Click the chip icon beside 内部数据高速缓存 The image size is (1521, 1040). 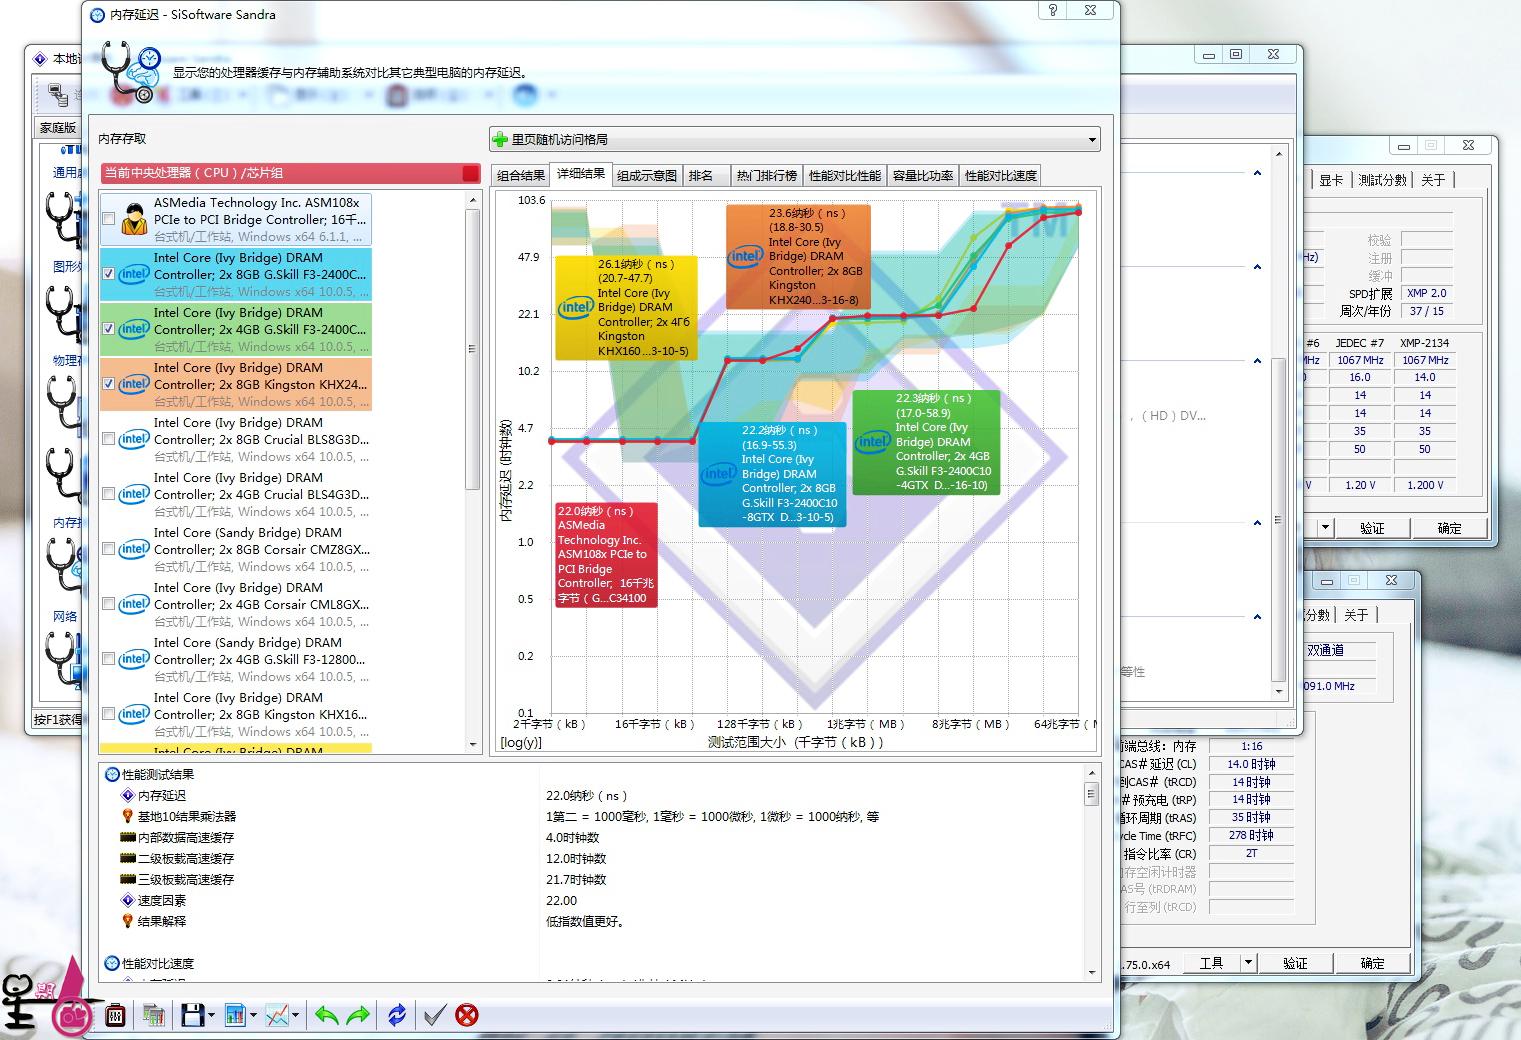pyautogui.click(x=127, y=837)
